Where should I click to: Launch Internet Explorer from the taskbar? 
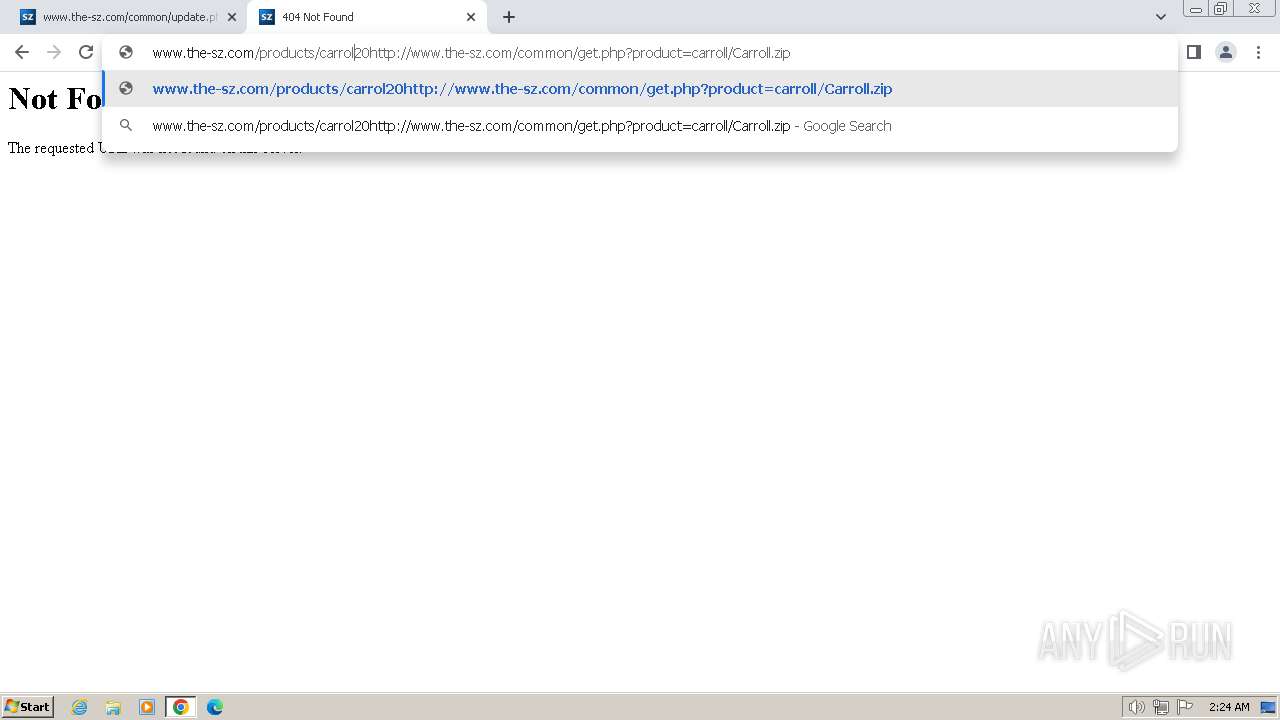(80, 707)
